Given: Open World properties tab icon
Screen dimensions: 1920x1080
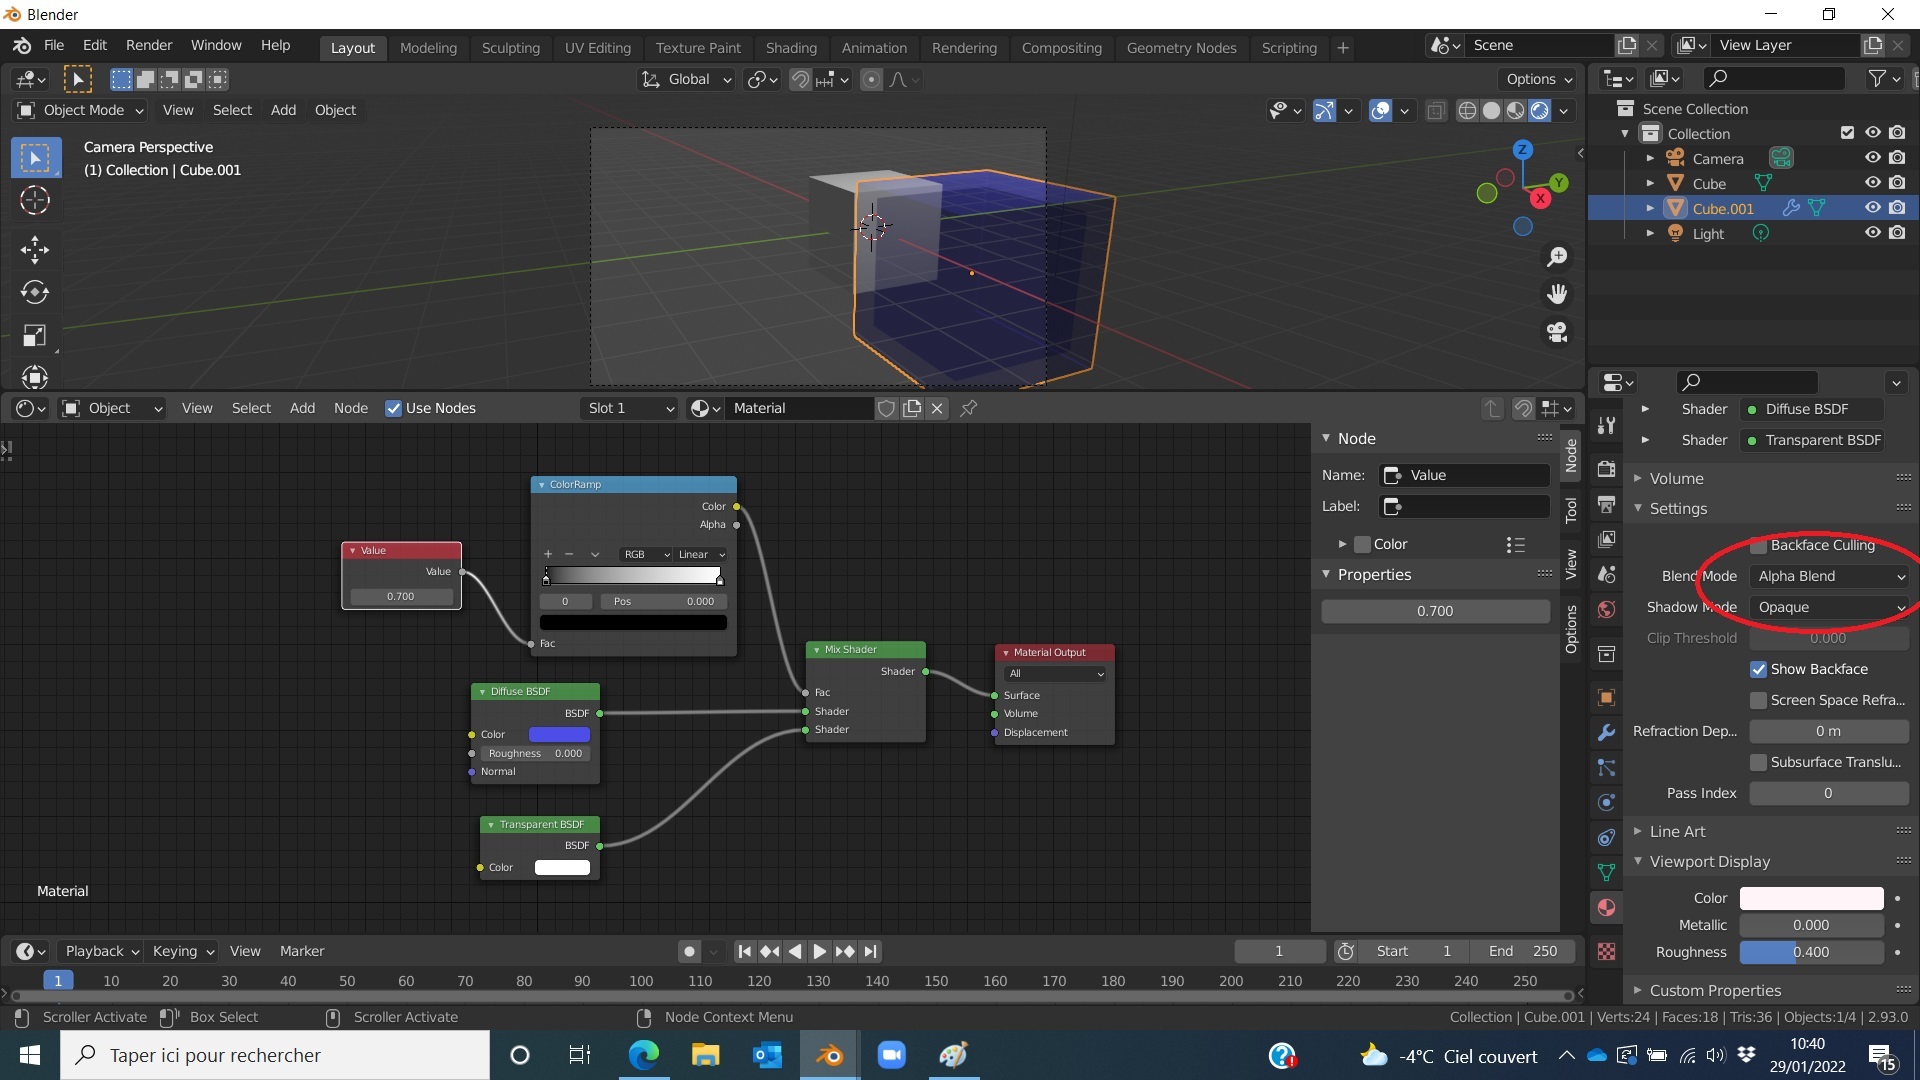Looking at the screenshot, I should click(1606, 610).
